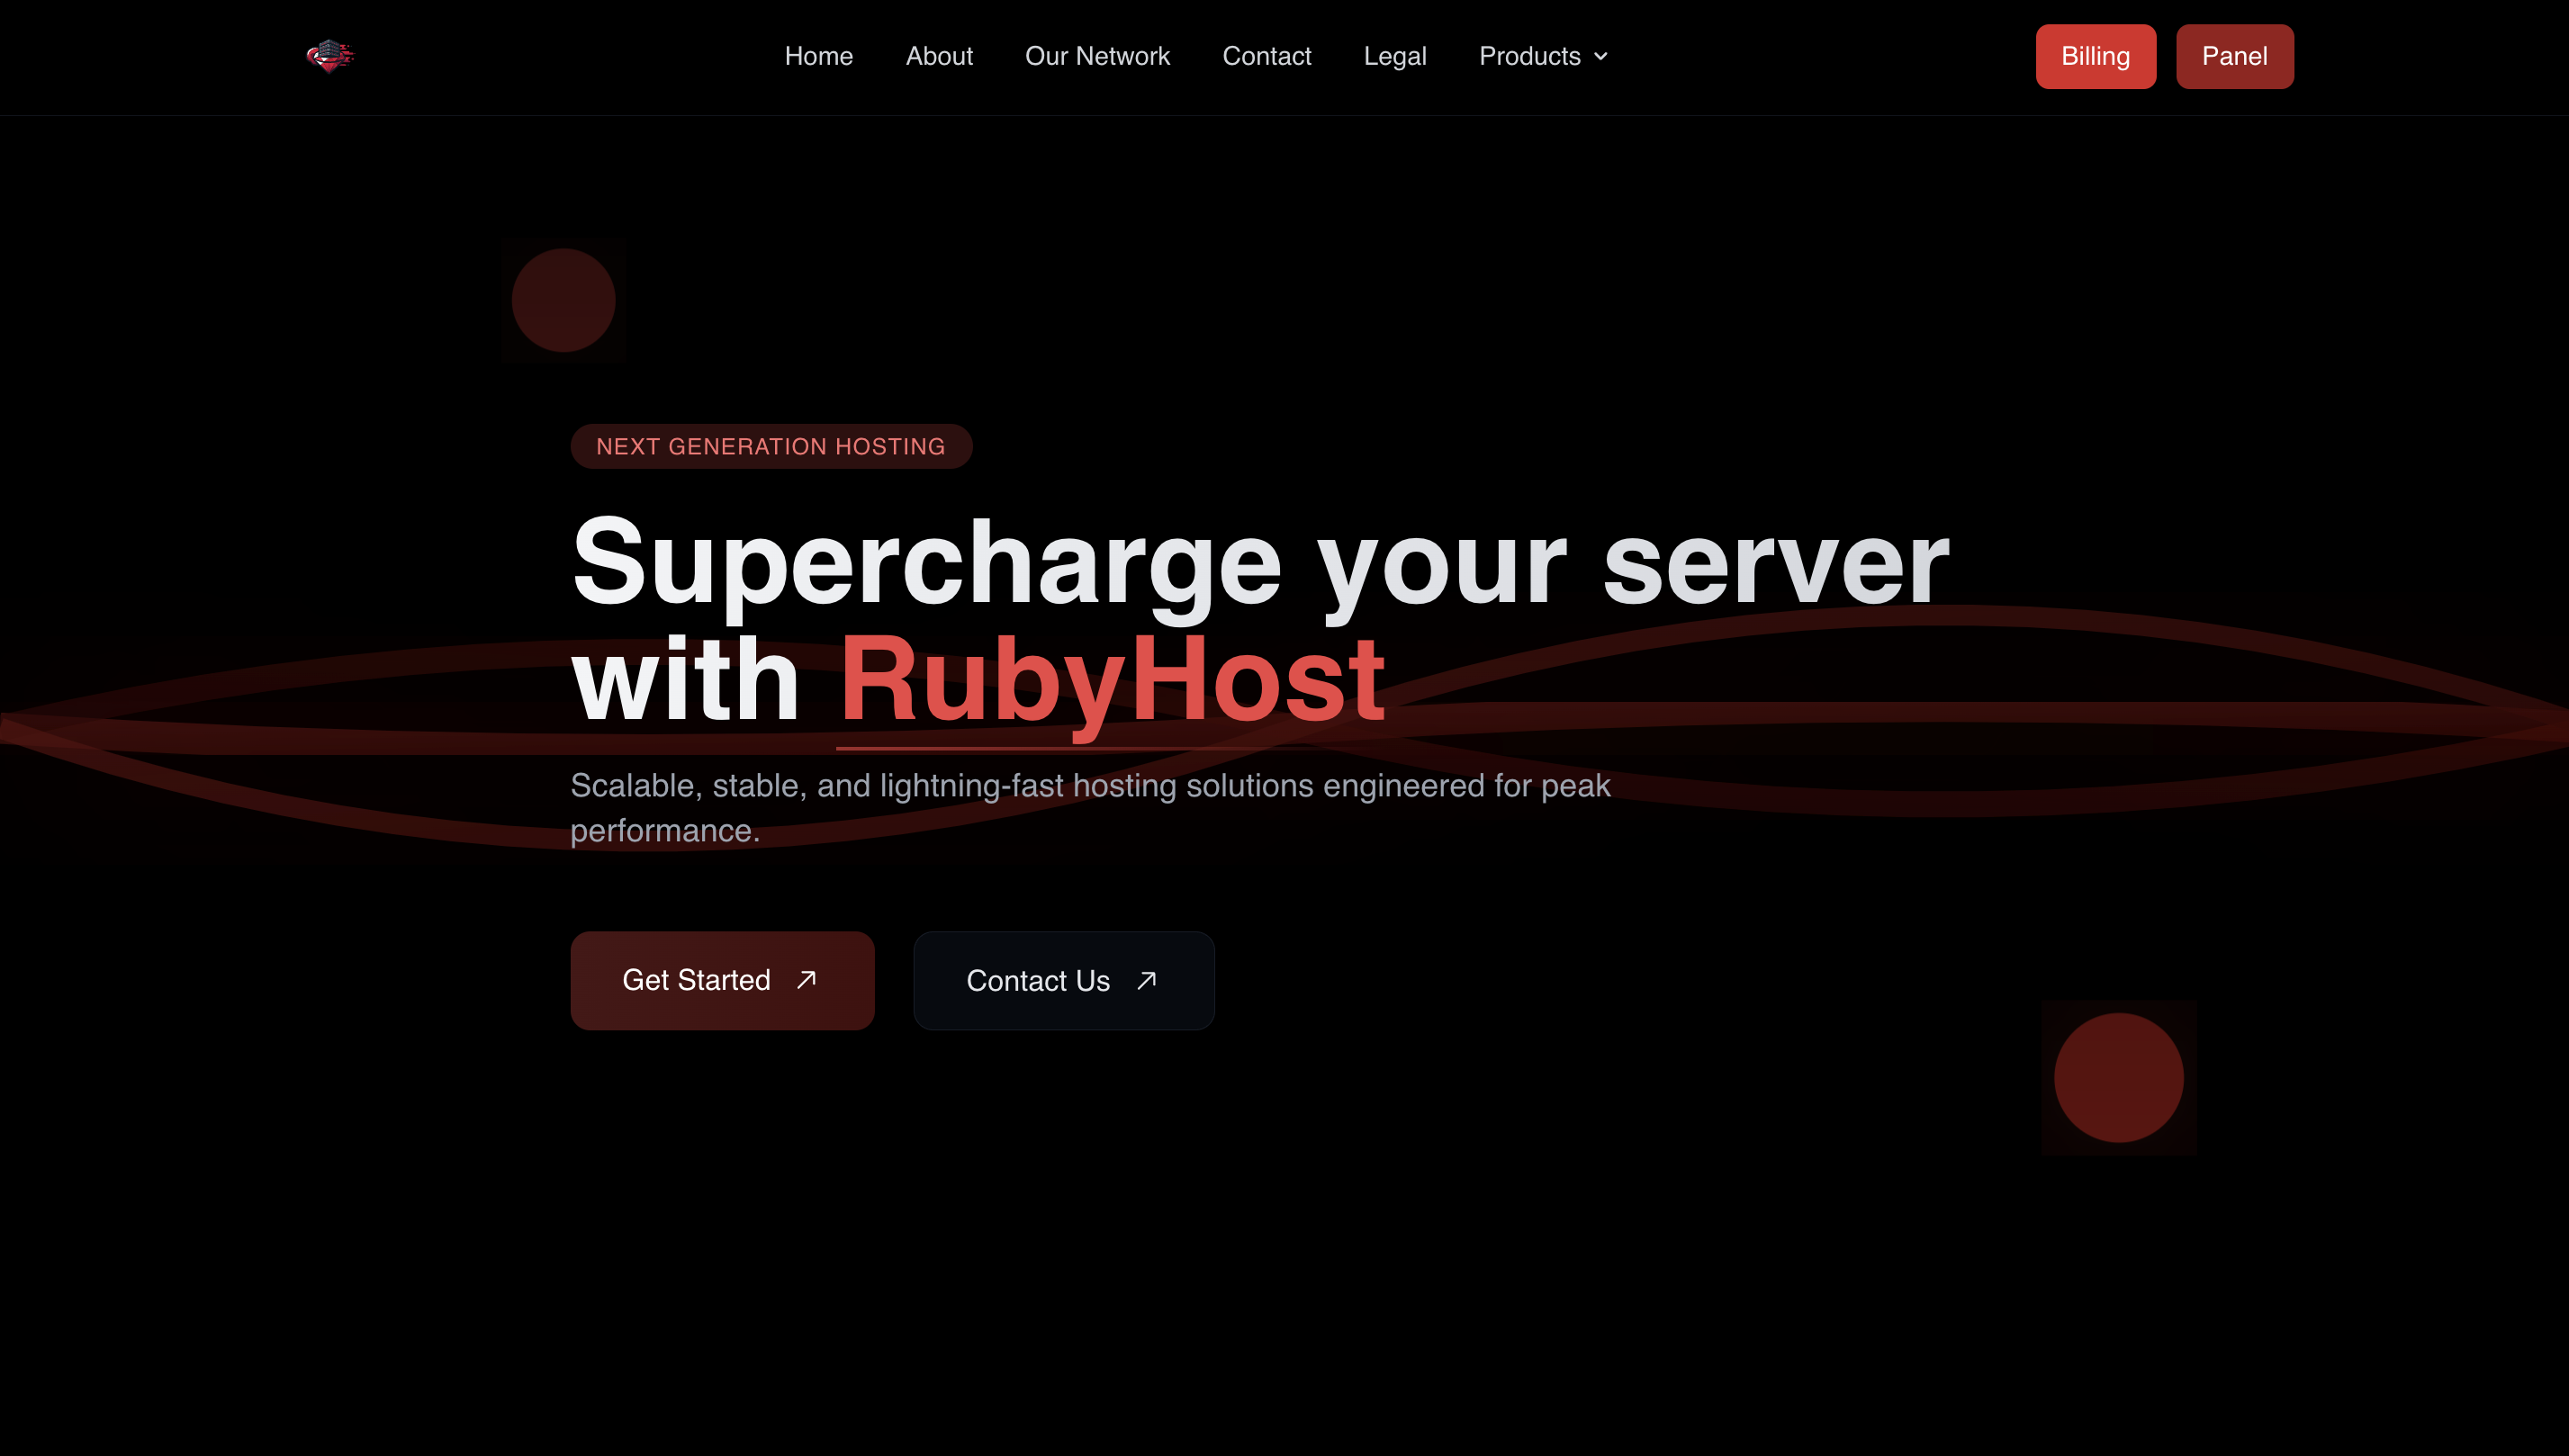Click the Billing button icon
The height and width of the screenshot is (1456, 2569).
(2095, 57)
